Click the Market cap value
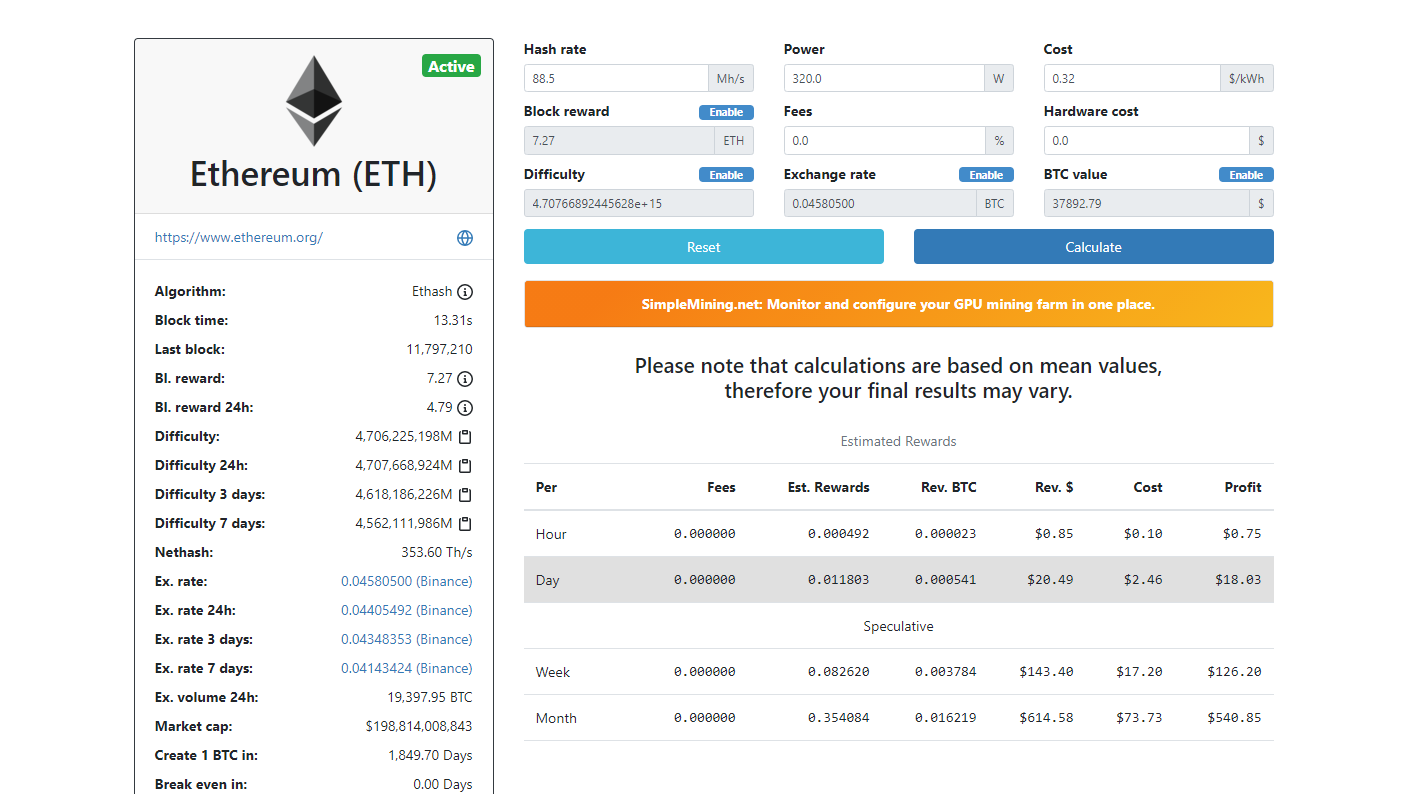The height and width of the screenshot is (794, 1420). 419,727
